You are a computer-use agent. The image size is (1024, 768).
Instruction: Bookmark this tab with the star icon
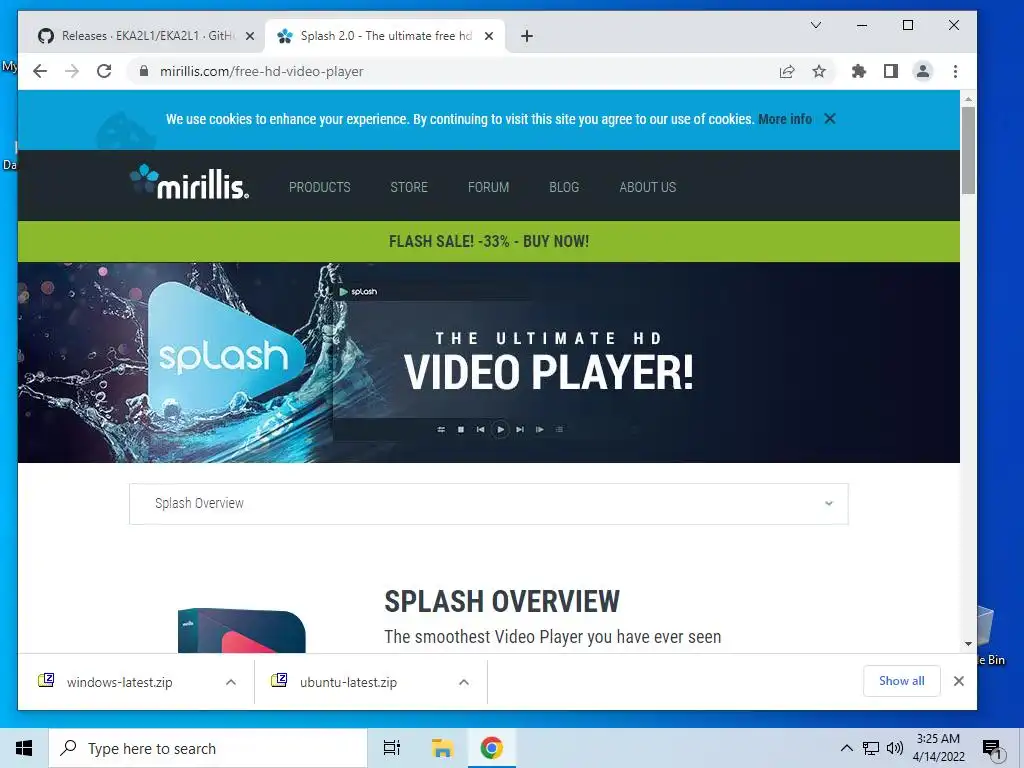[819, 71]
